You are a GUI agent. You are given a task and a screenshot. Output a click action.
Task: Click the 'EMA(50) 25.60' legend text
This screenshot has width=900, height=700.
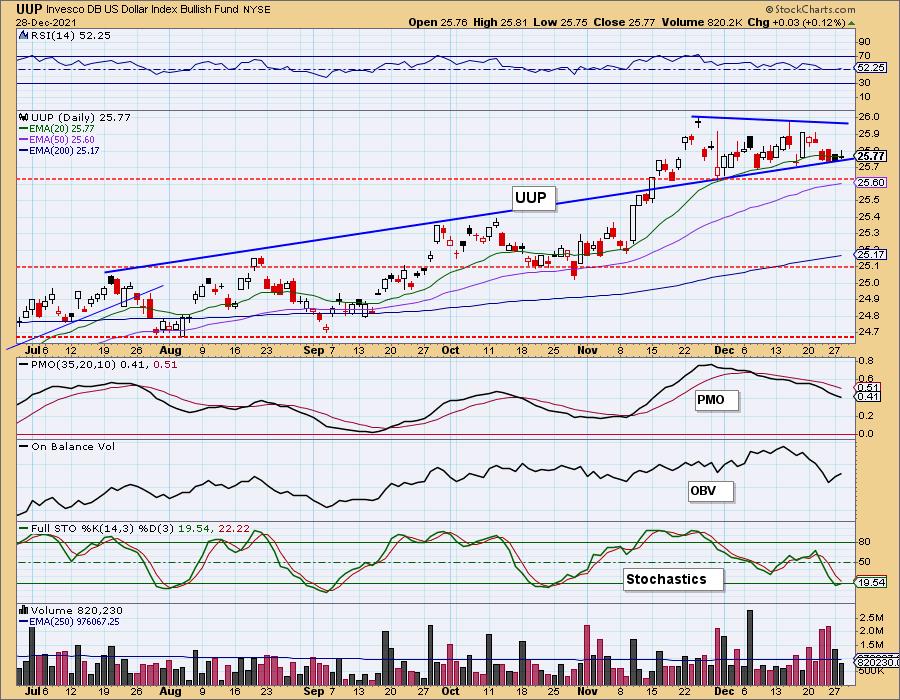61,140
